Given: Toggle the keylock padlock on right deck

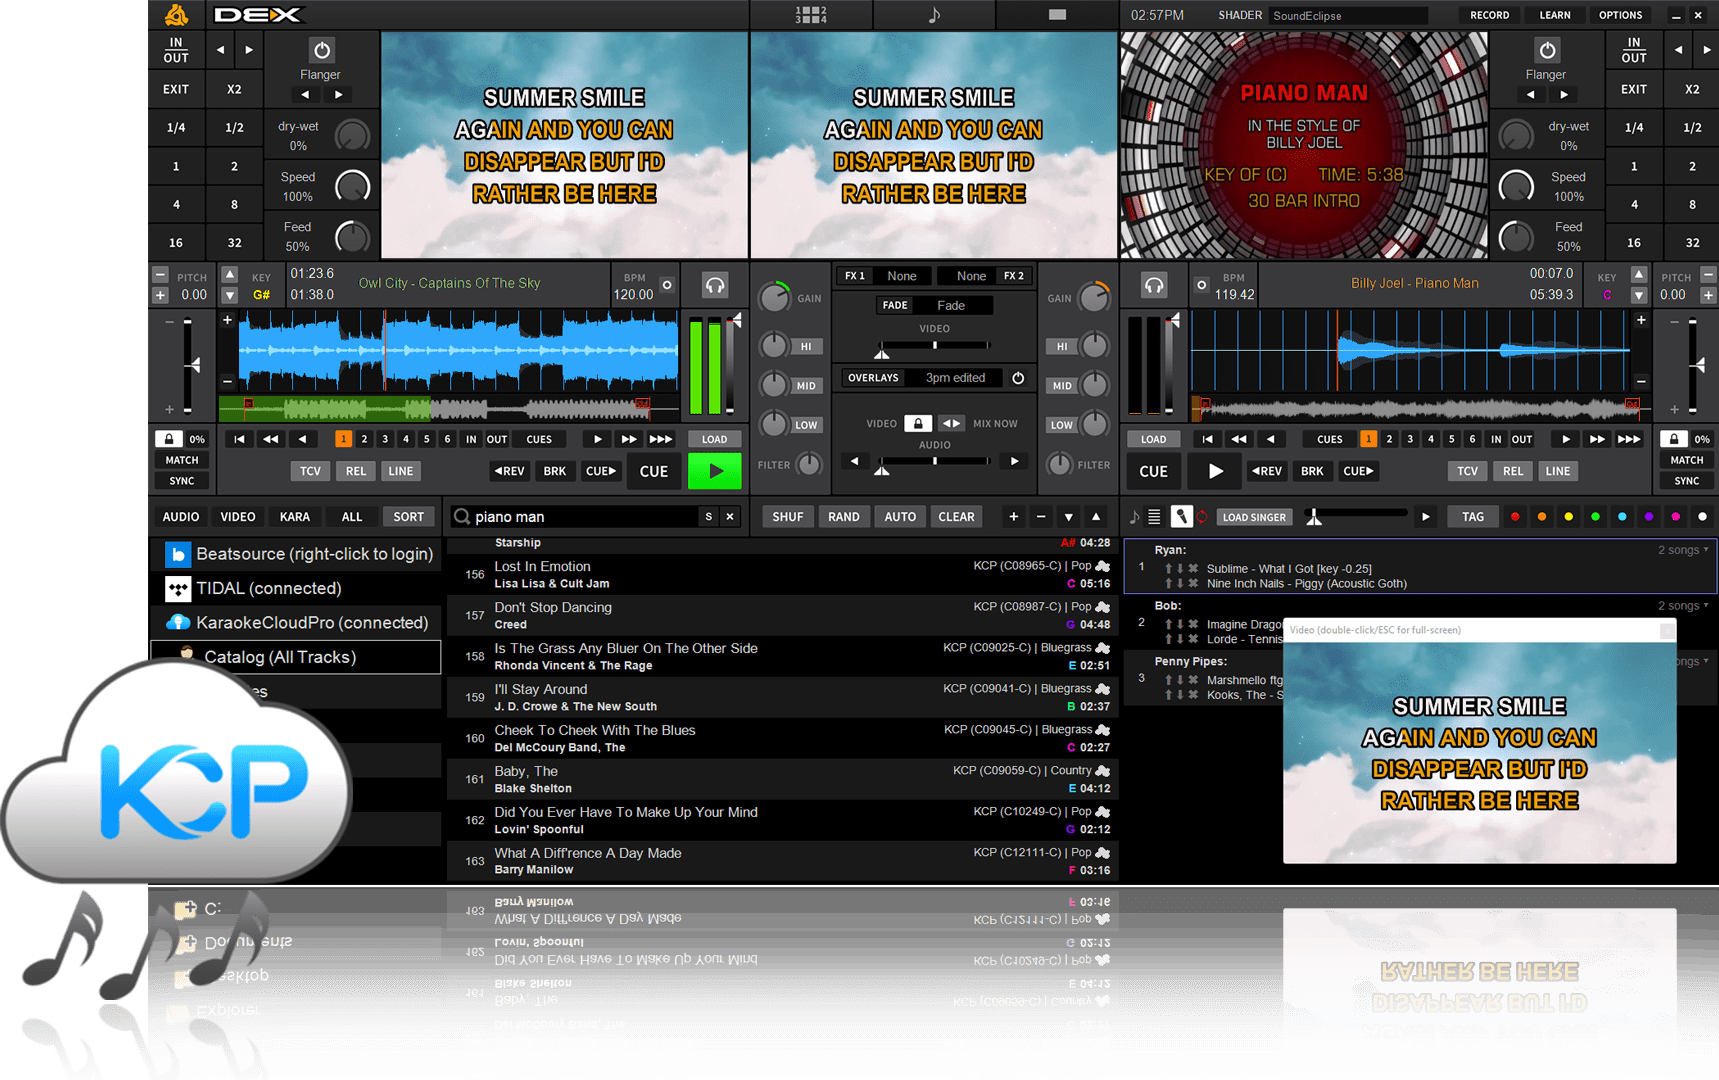Looking at the screenshot, I should (x=1674, y=438).
